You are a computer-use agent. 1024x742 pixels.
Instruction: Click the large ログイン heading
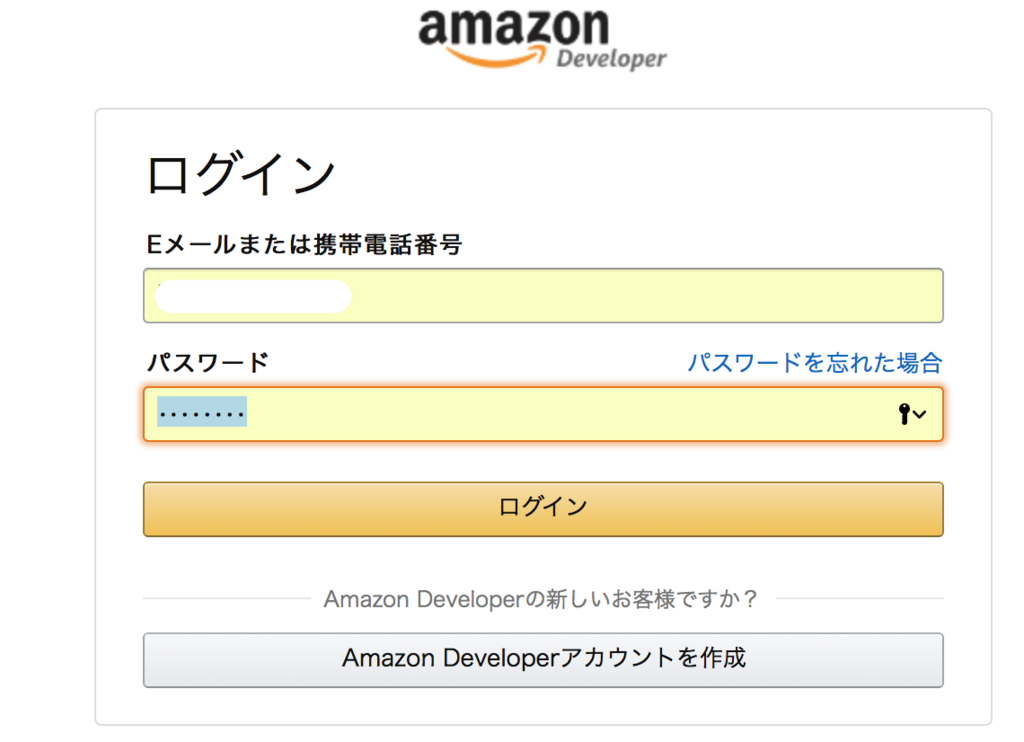tap(241, 174)
